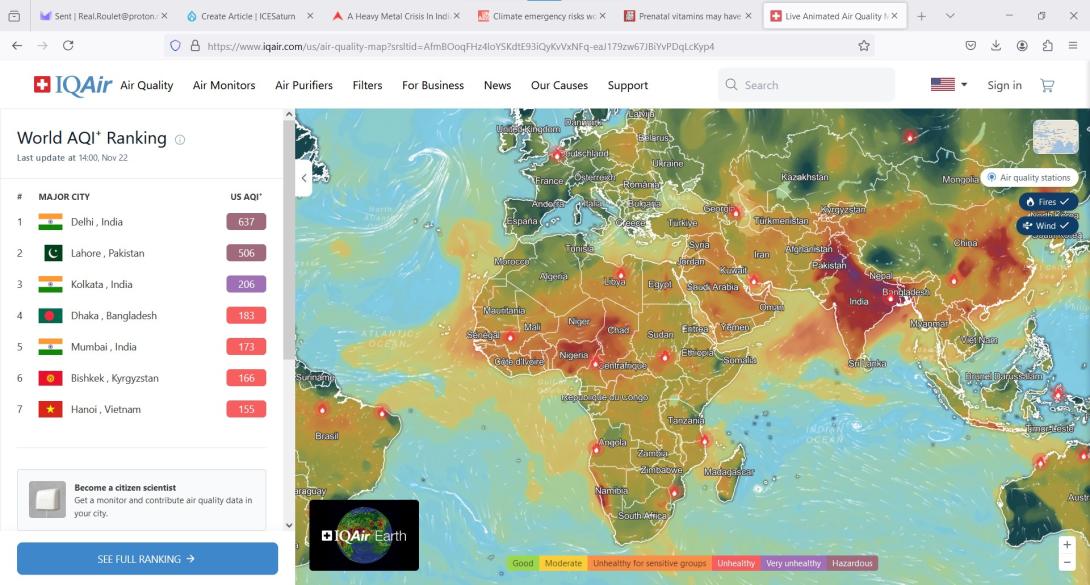Bookmark this page with the star icon
This screenshot has width=1090, height=585.
tap(864, 46)
